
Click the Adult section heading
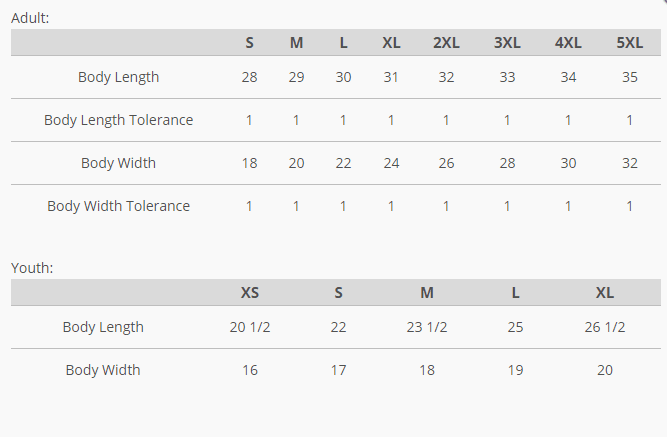pos(30,17)
